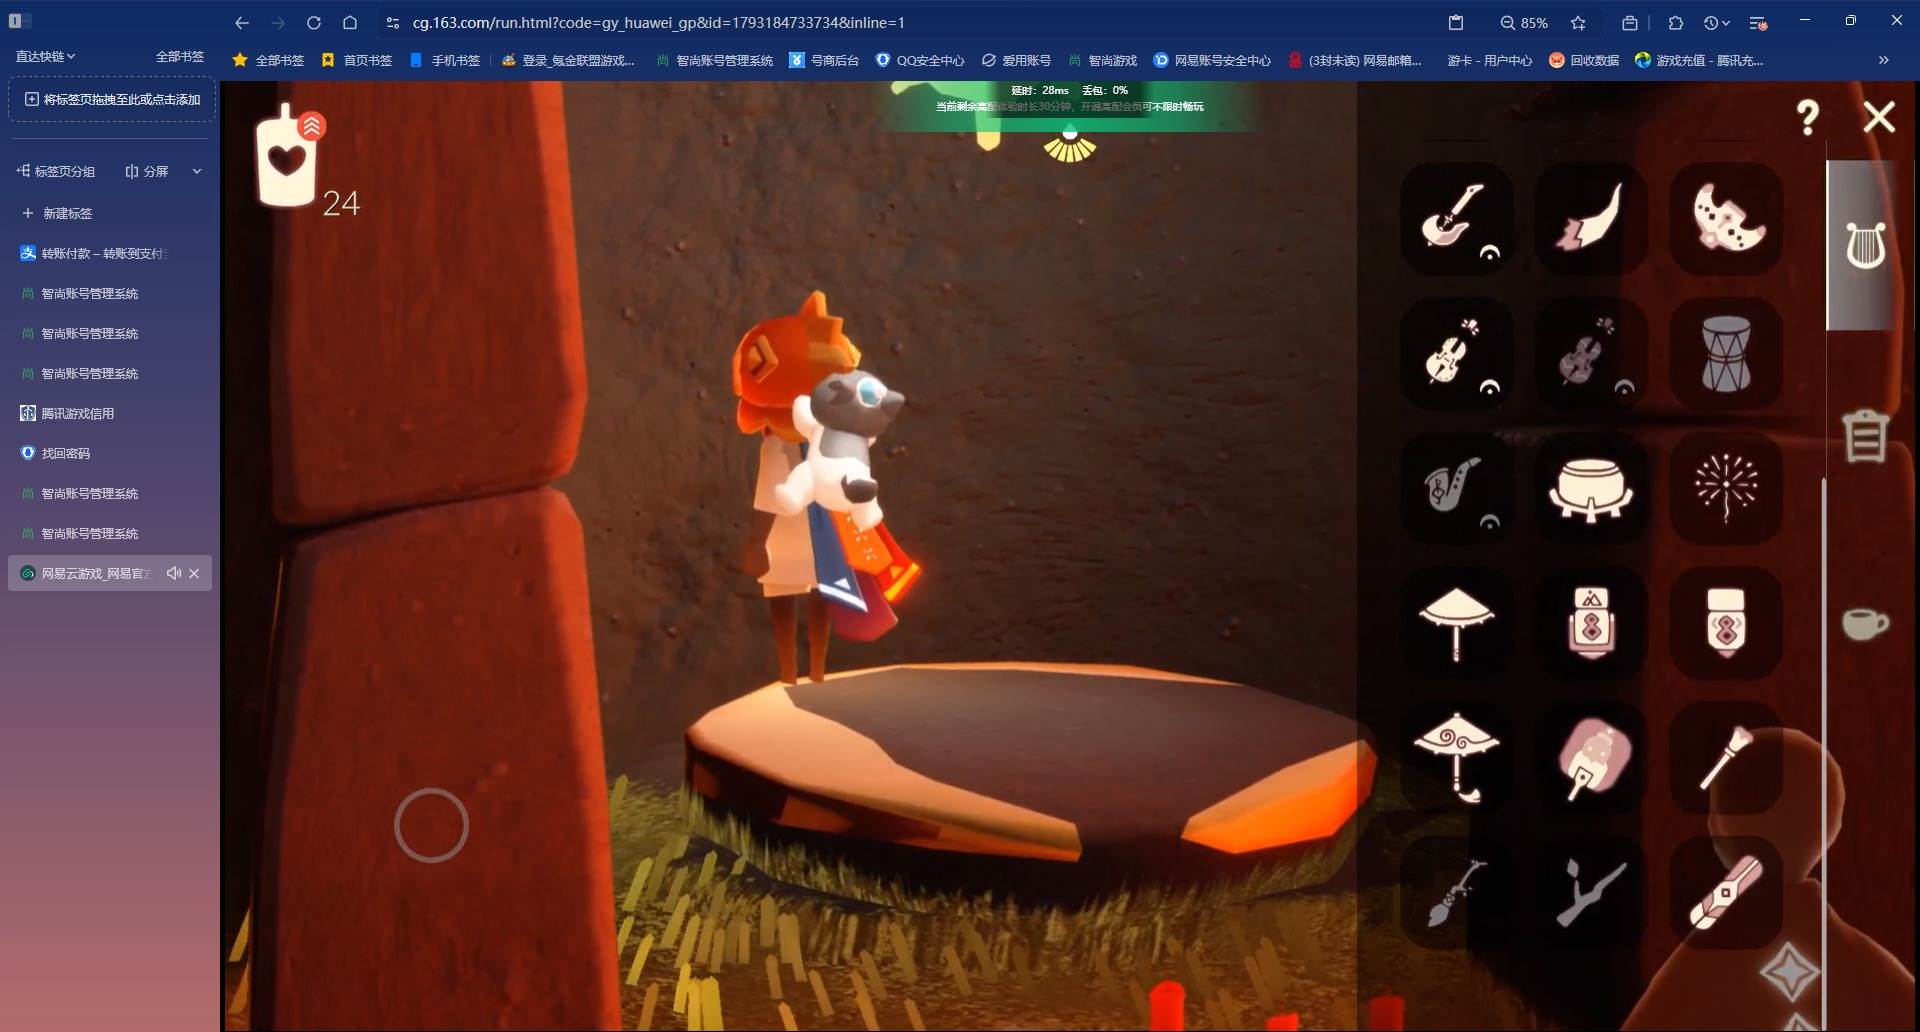Open the clipboard category tab
Viewport: 1920px width, 1032px height.
pyautogui.click(x=1865, y=436)
